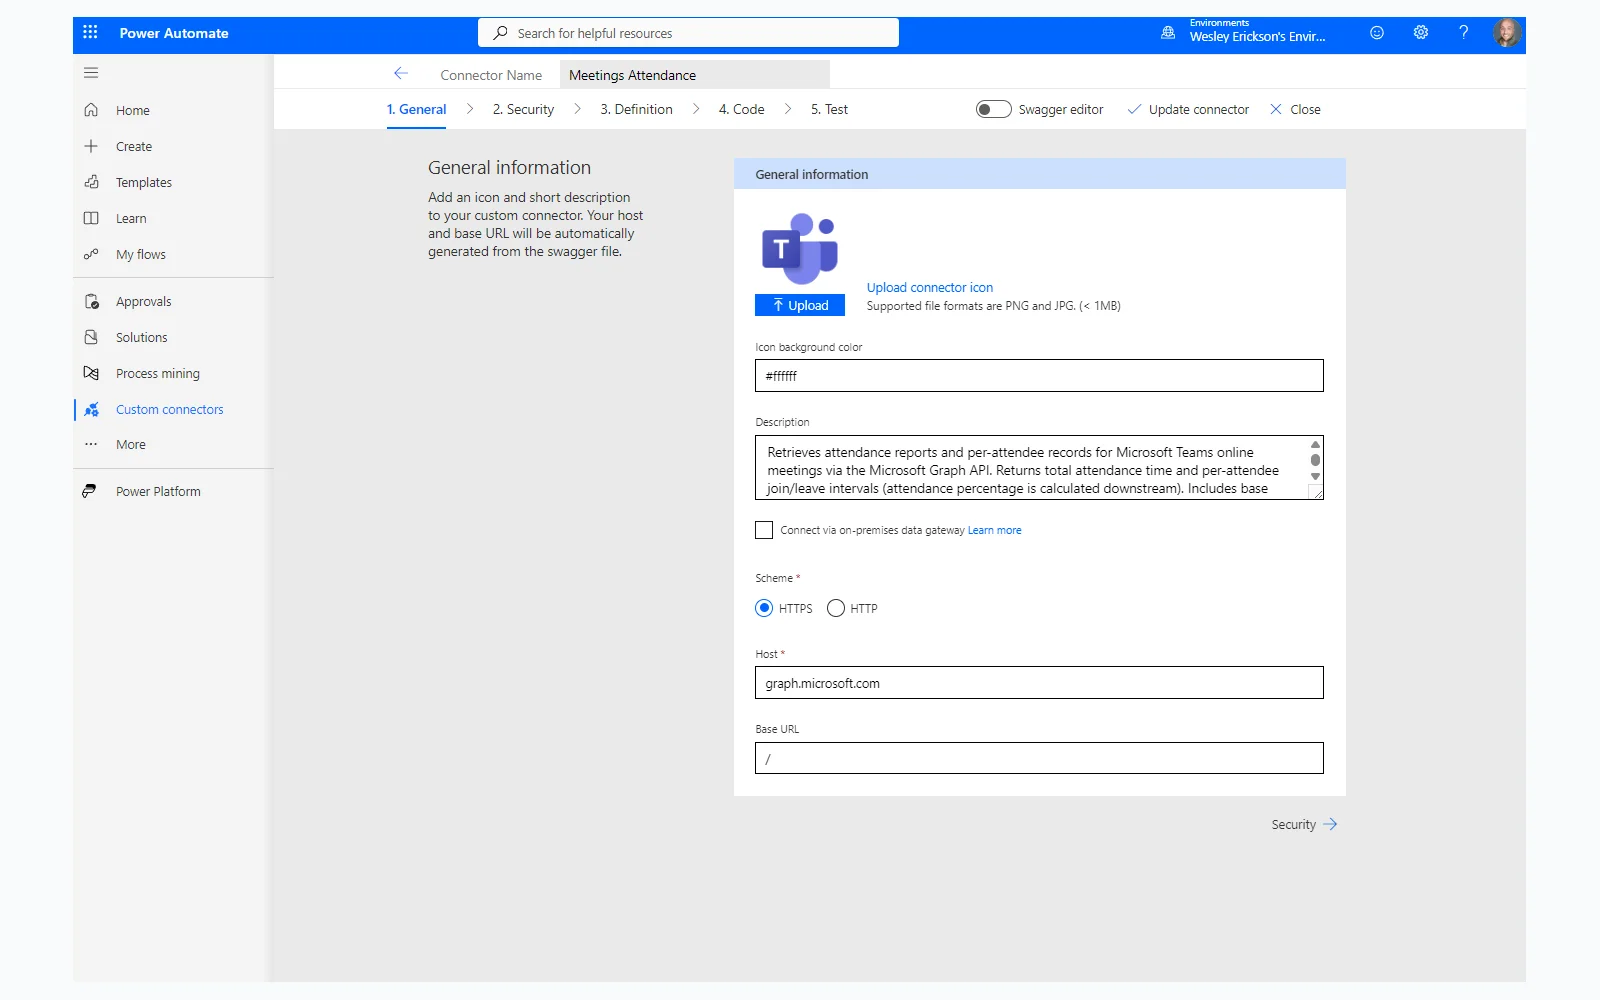
Task: Click the Icon background color field
Action: (x=1039, y=376)
